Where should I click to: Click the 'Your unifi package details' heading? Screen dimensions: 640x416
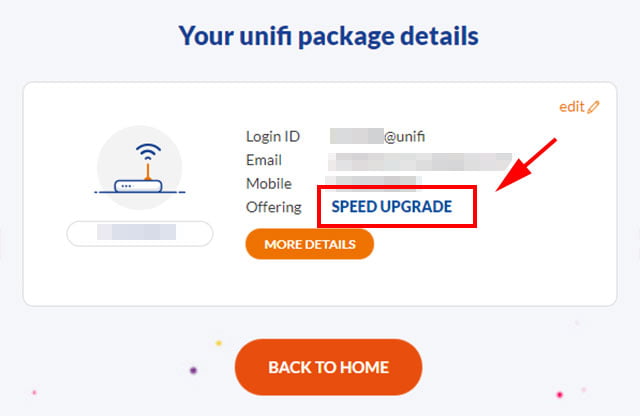(329, 36)
